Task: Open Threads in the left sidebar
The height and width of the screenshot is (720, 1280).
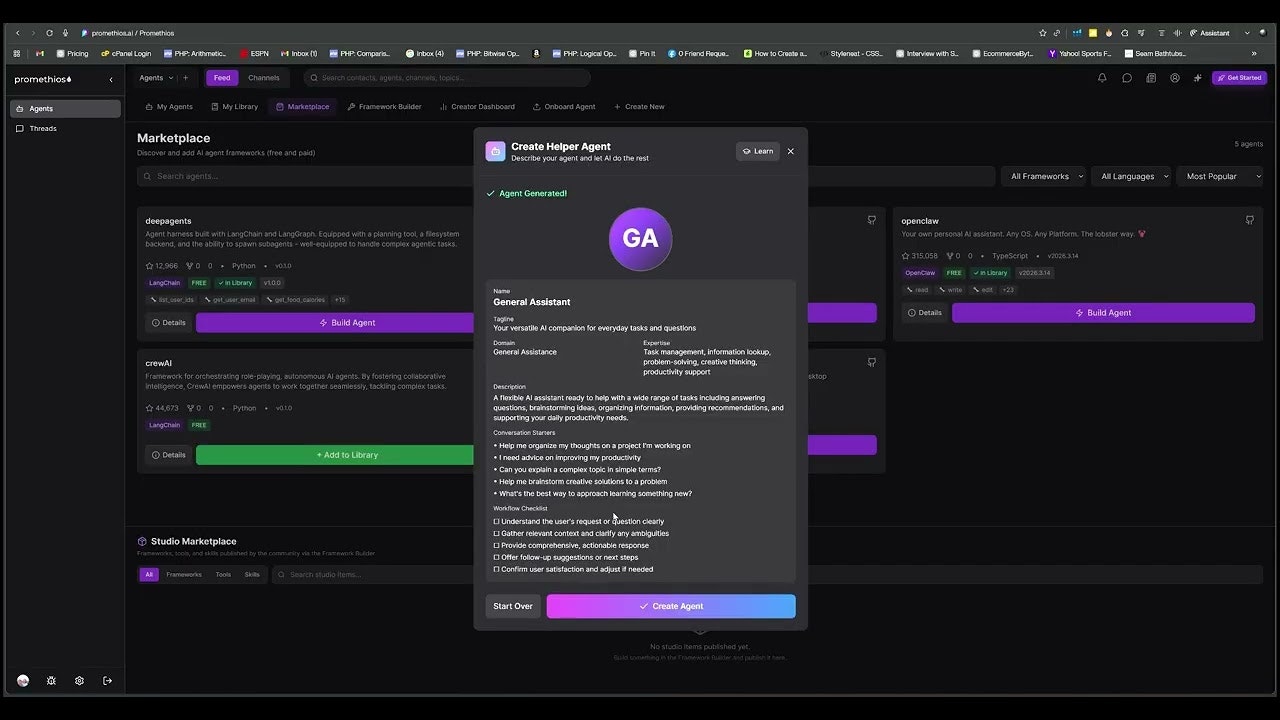Action: [x=65, y=128]
